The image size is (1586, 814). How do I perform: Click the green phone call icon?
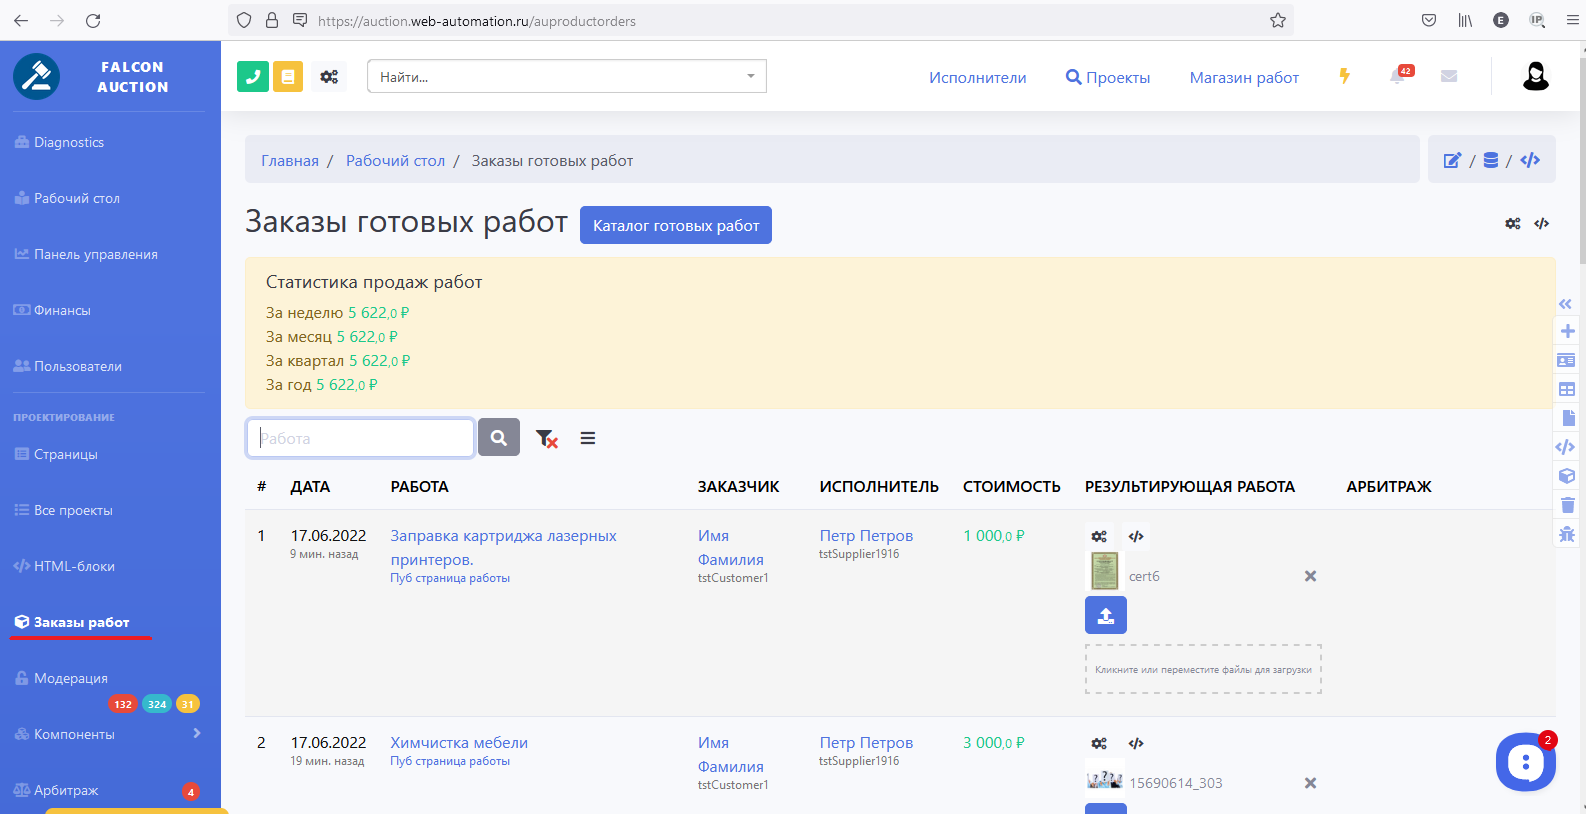tap(253, 77)
